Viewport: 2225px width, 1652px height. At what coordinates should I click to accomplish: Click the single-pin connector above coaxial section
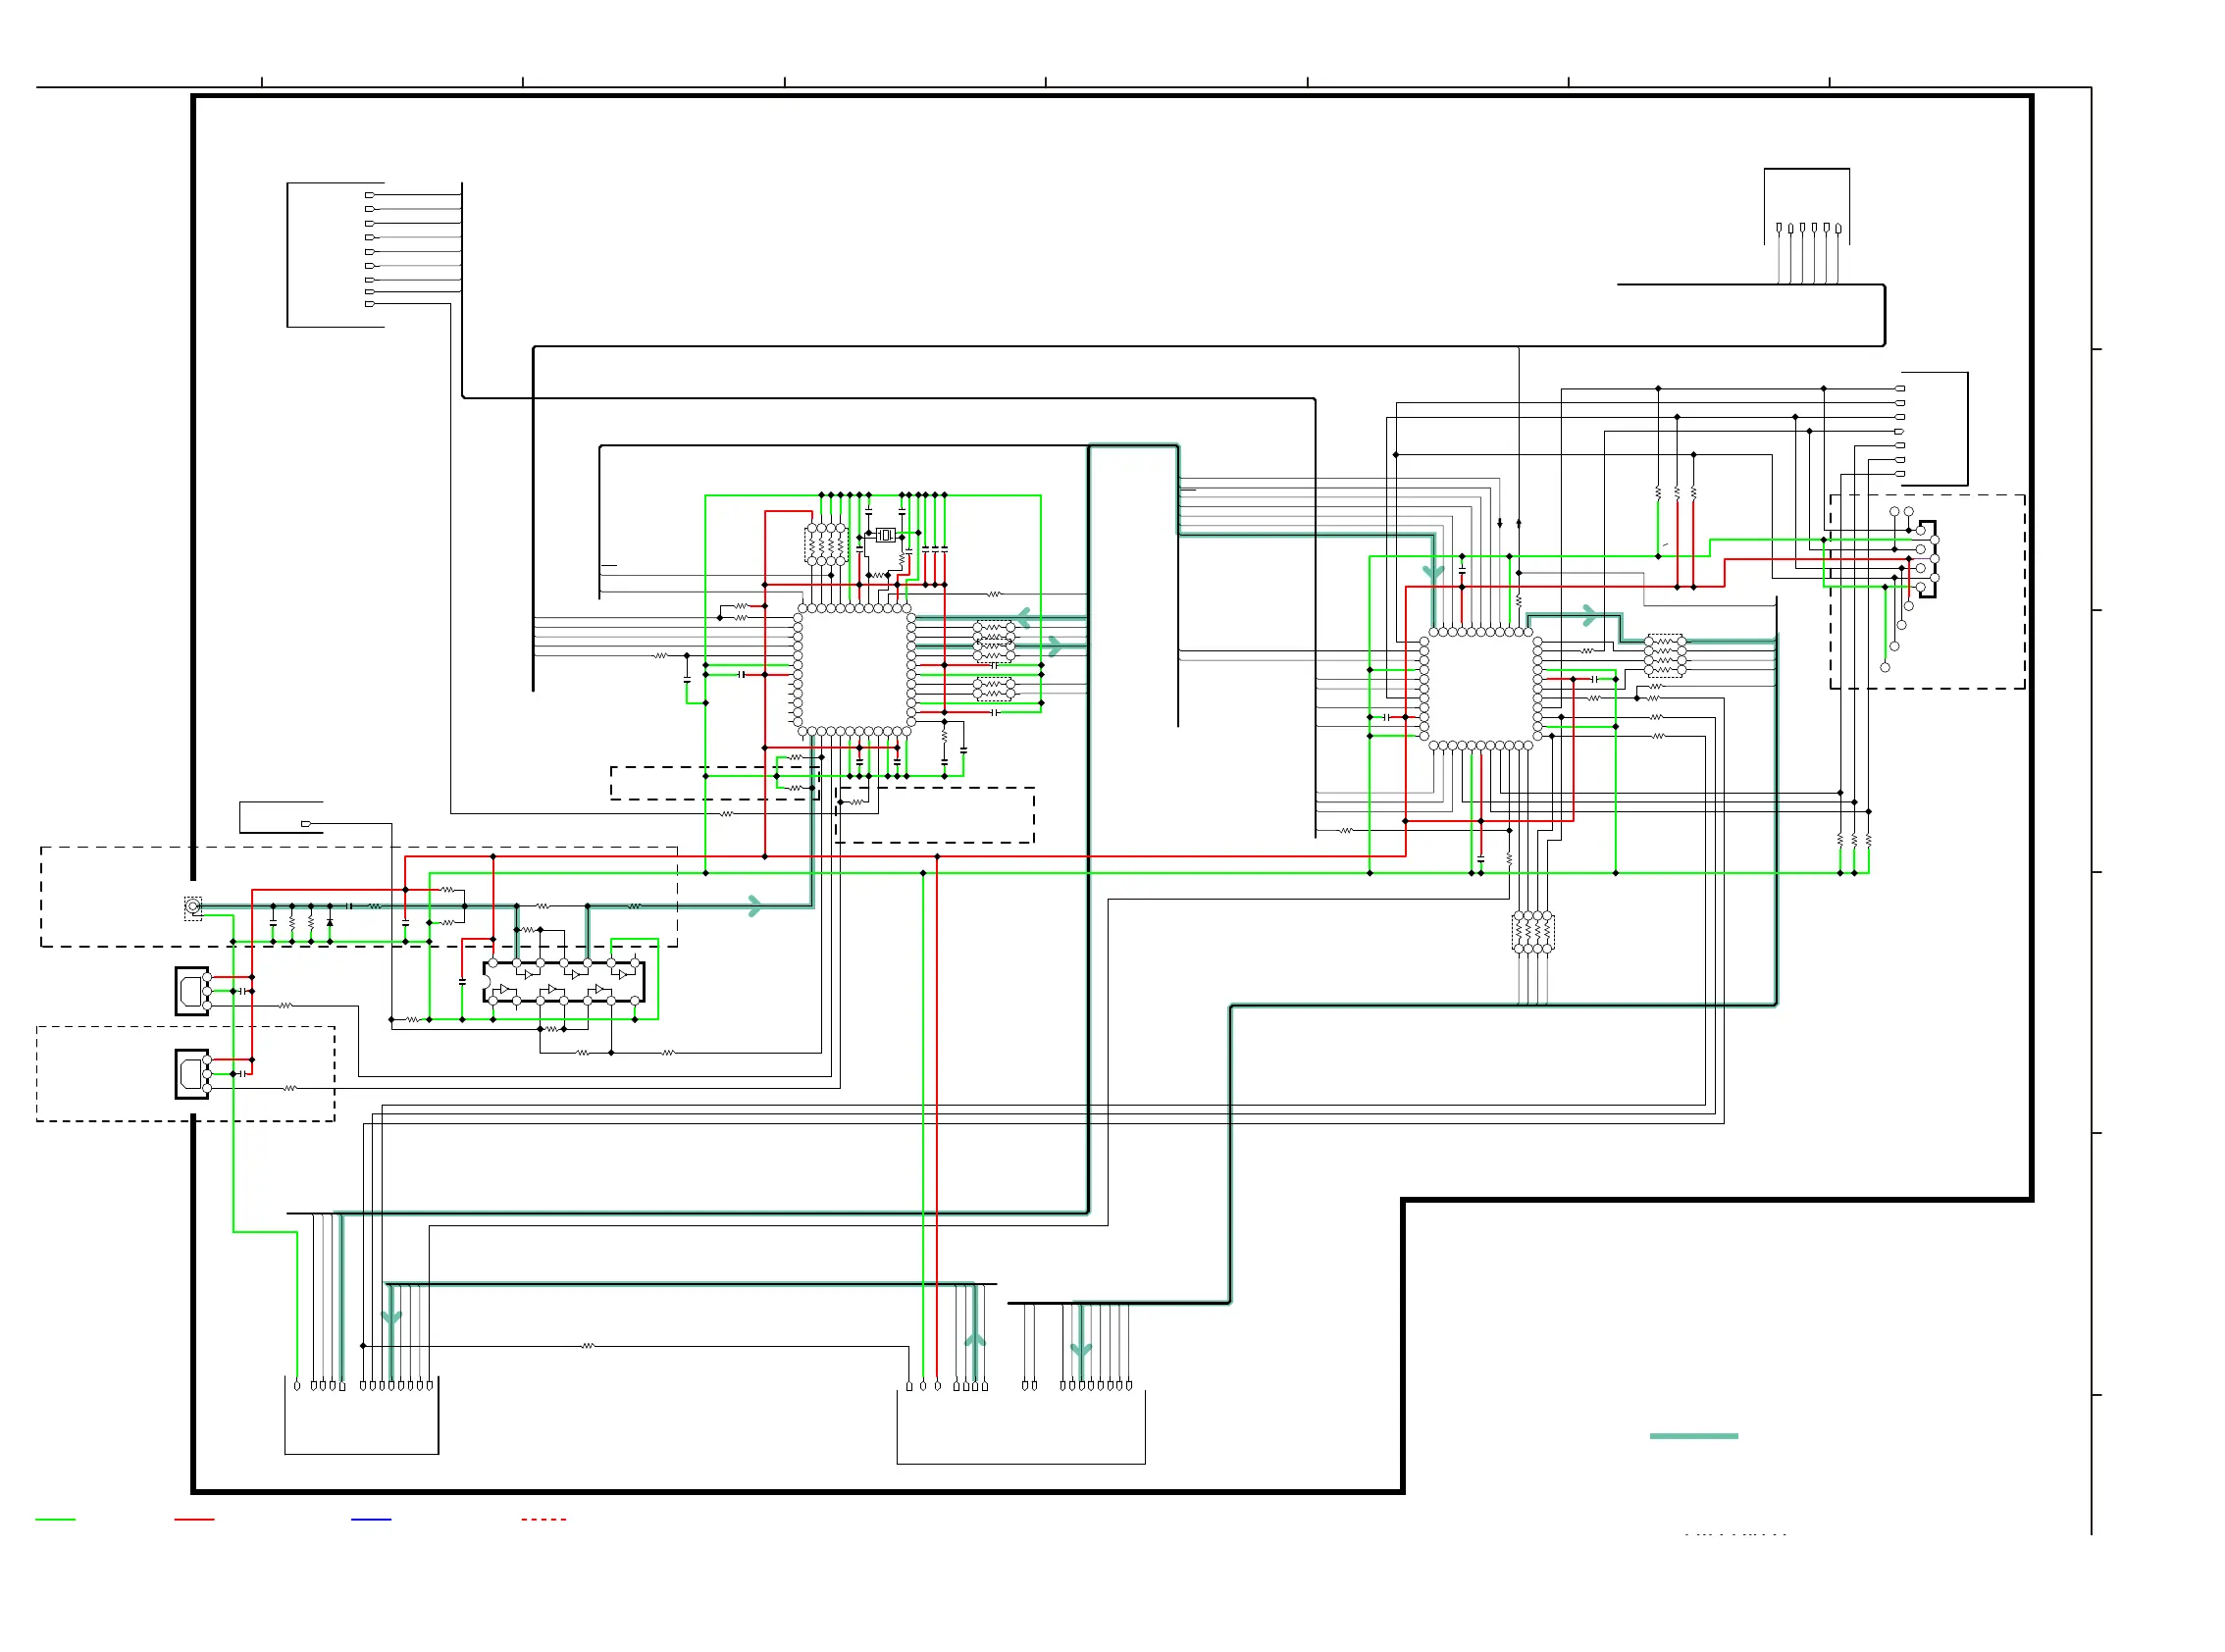[281, 818]
